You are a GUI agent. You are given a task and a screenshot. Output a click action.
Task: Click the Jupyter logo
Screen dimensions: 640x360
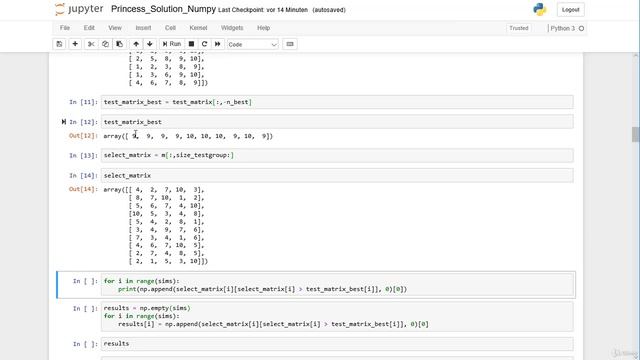click(x=79, y=9)
